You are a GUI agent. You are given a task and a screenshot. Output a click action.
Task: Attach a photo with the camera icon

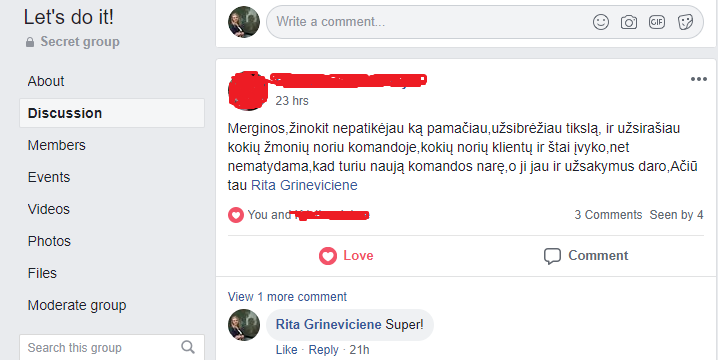629,22
